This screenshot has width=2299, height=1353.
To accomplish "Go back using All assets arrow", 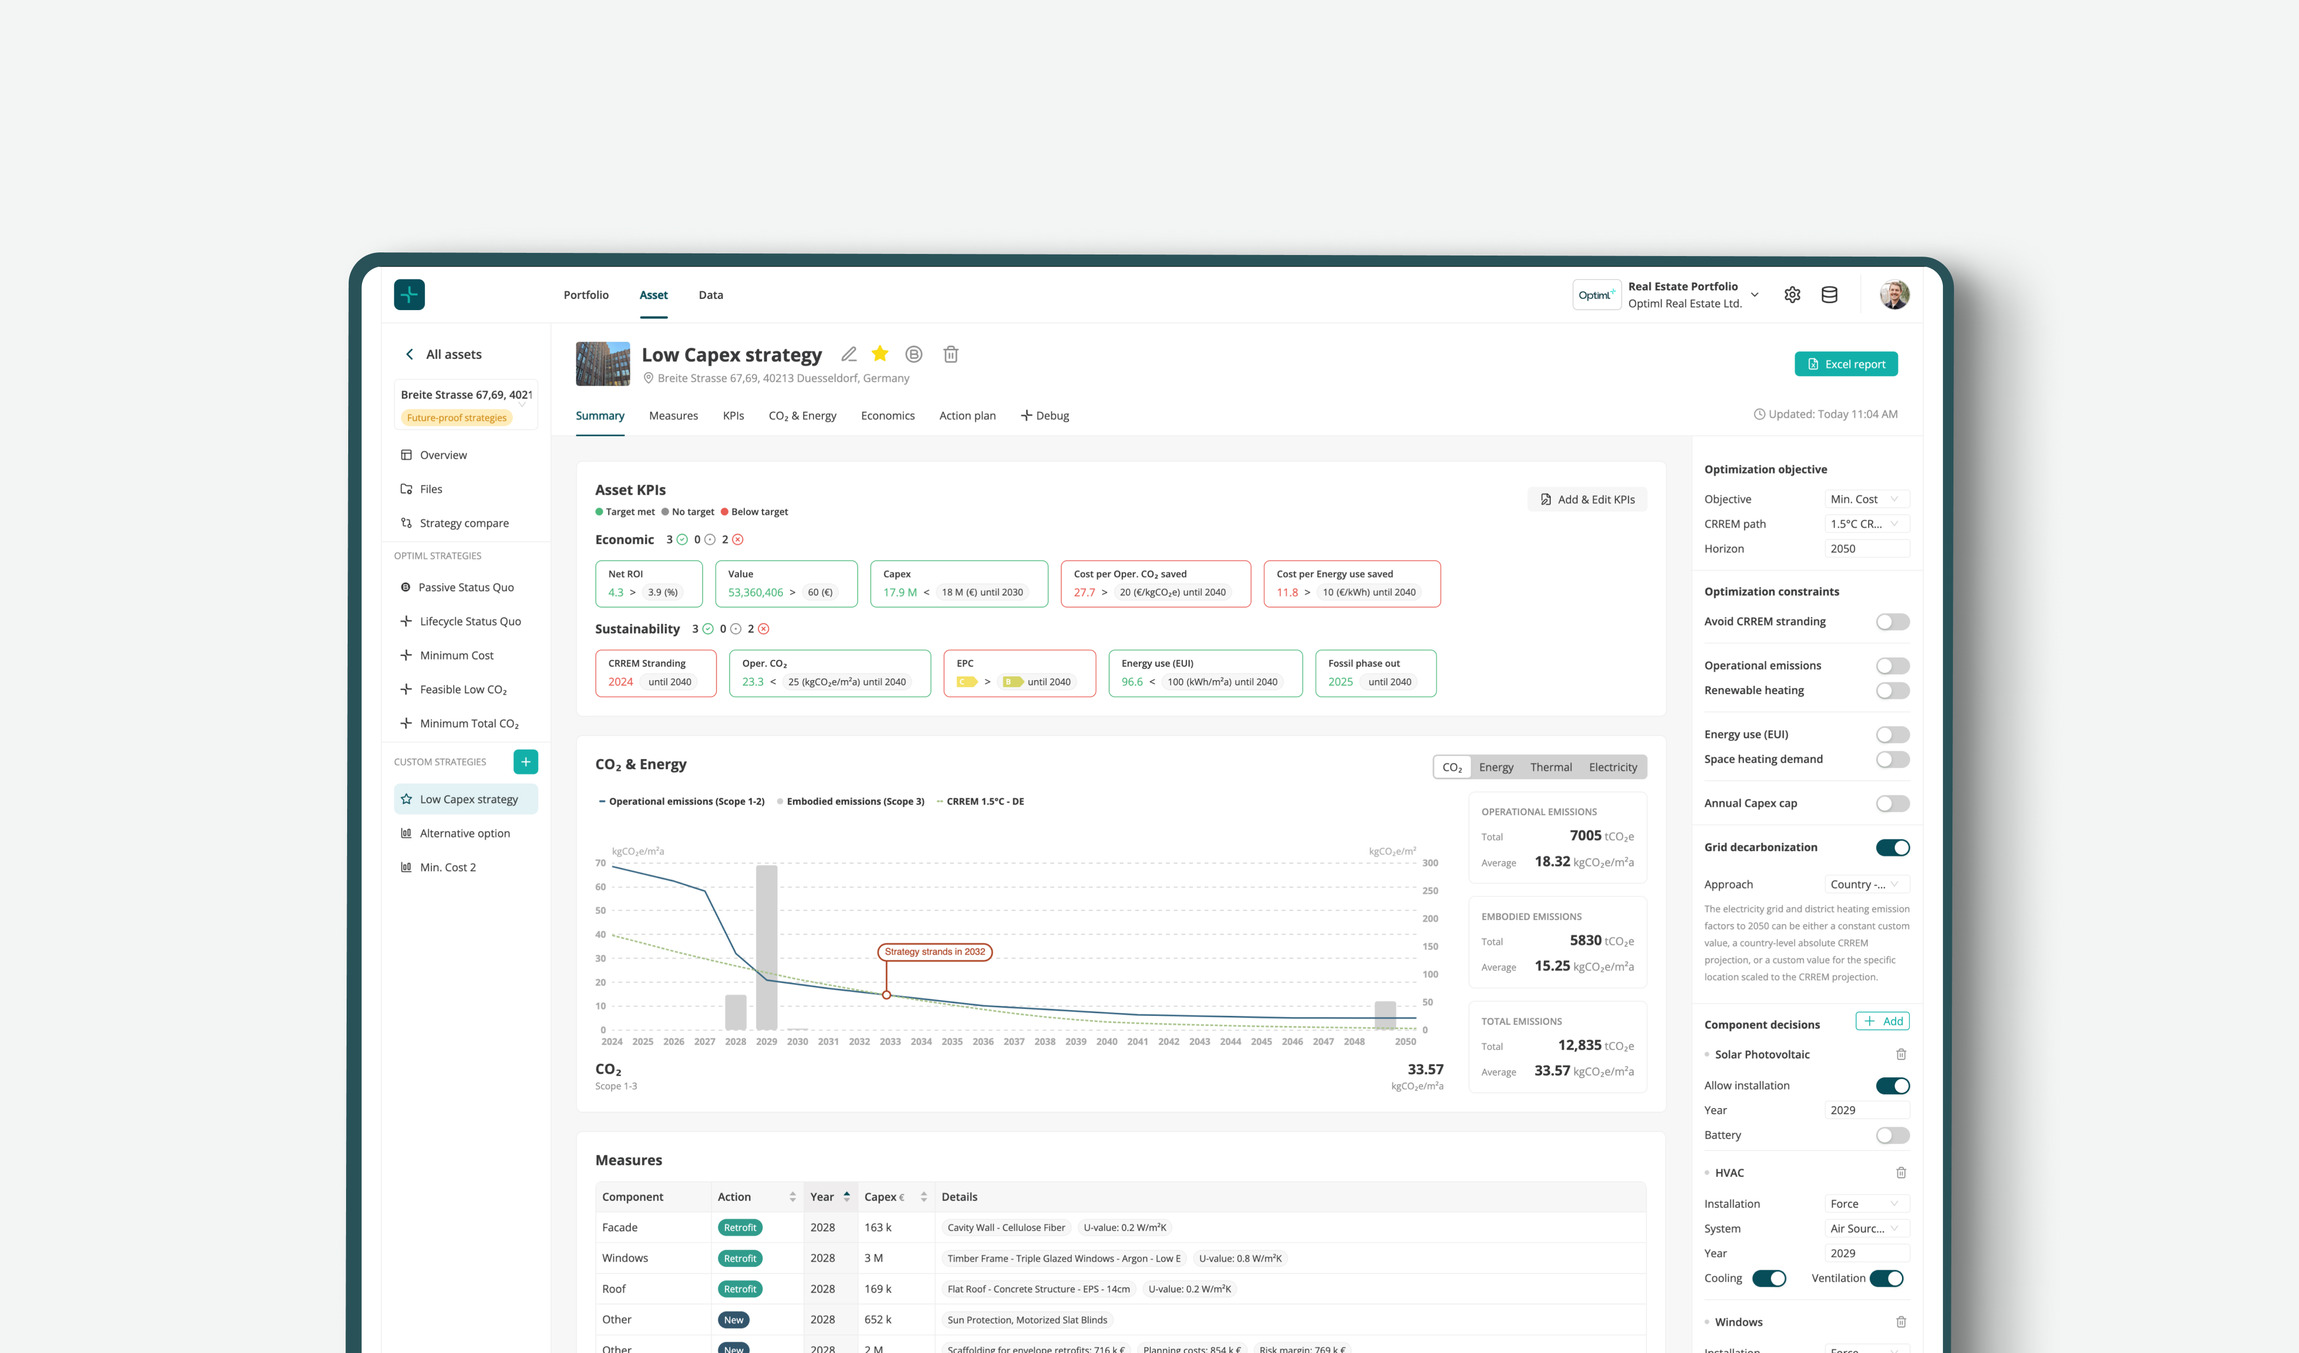I will [x=409, y=354].
